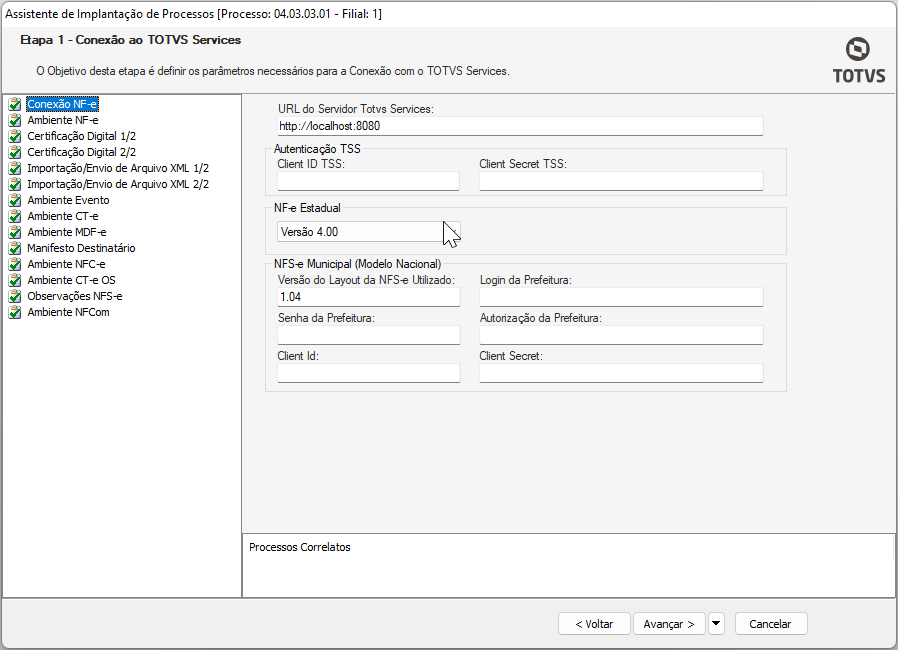The width and height of the screenshot is (898, 650).
Task: Open the Ambiente NFCom step
Action: (x=68, y=313)
